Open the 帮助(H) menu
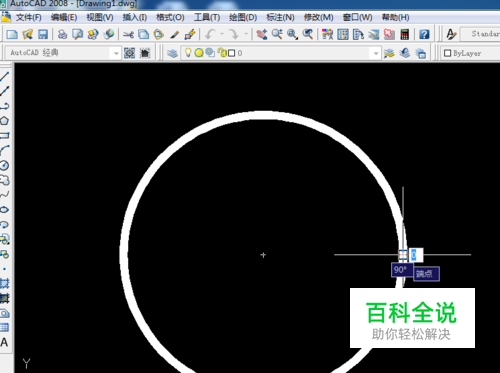The height and width of the screenshot is (373, 500). 395,17
